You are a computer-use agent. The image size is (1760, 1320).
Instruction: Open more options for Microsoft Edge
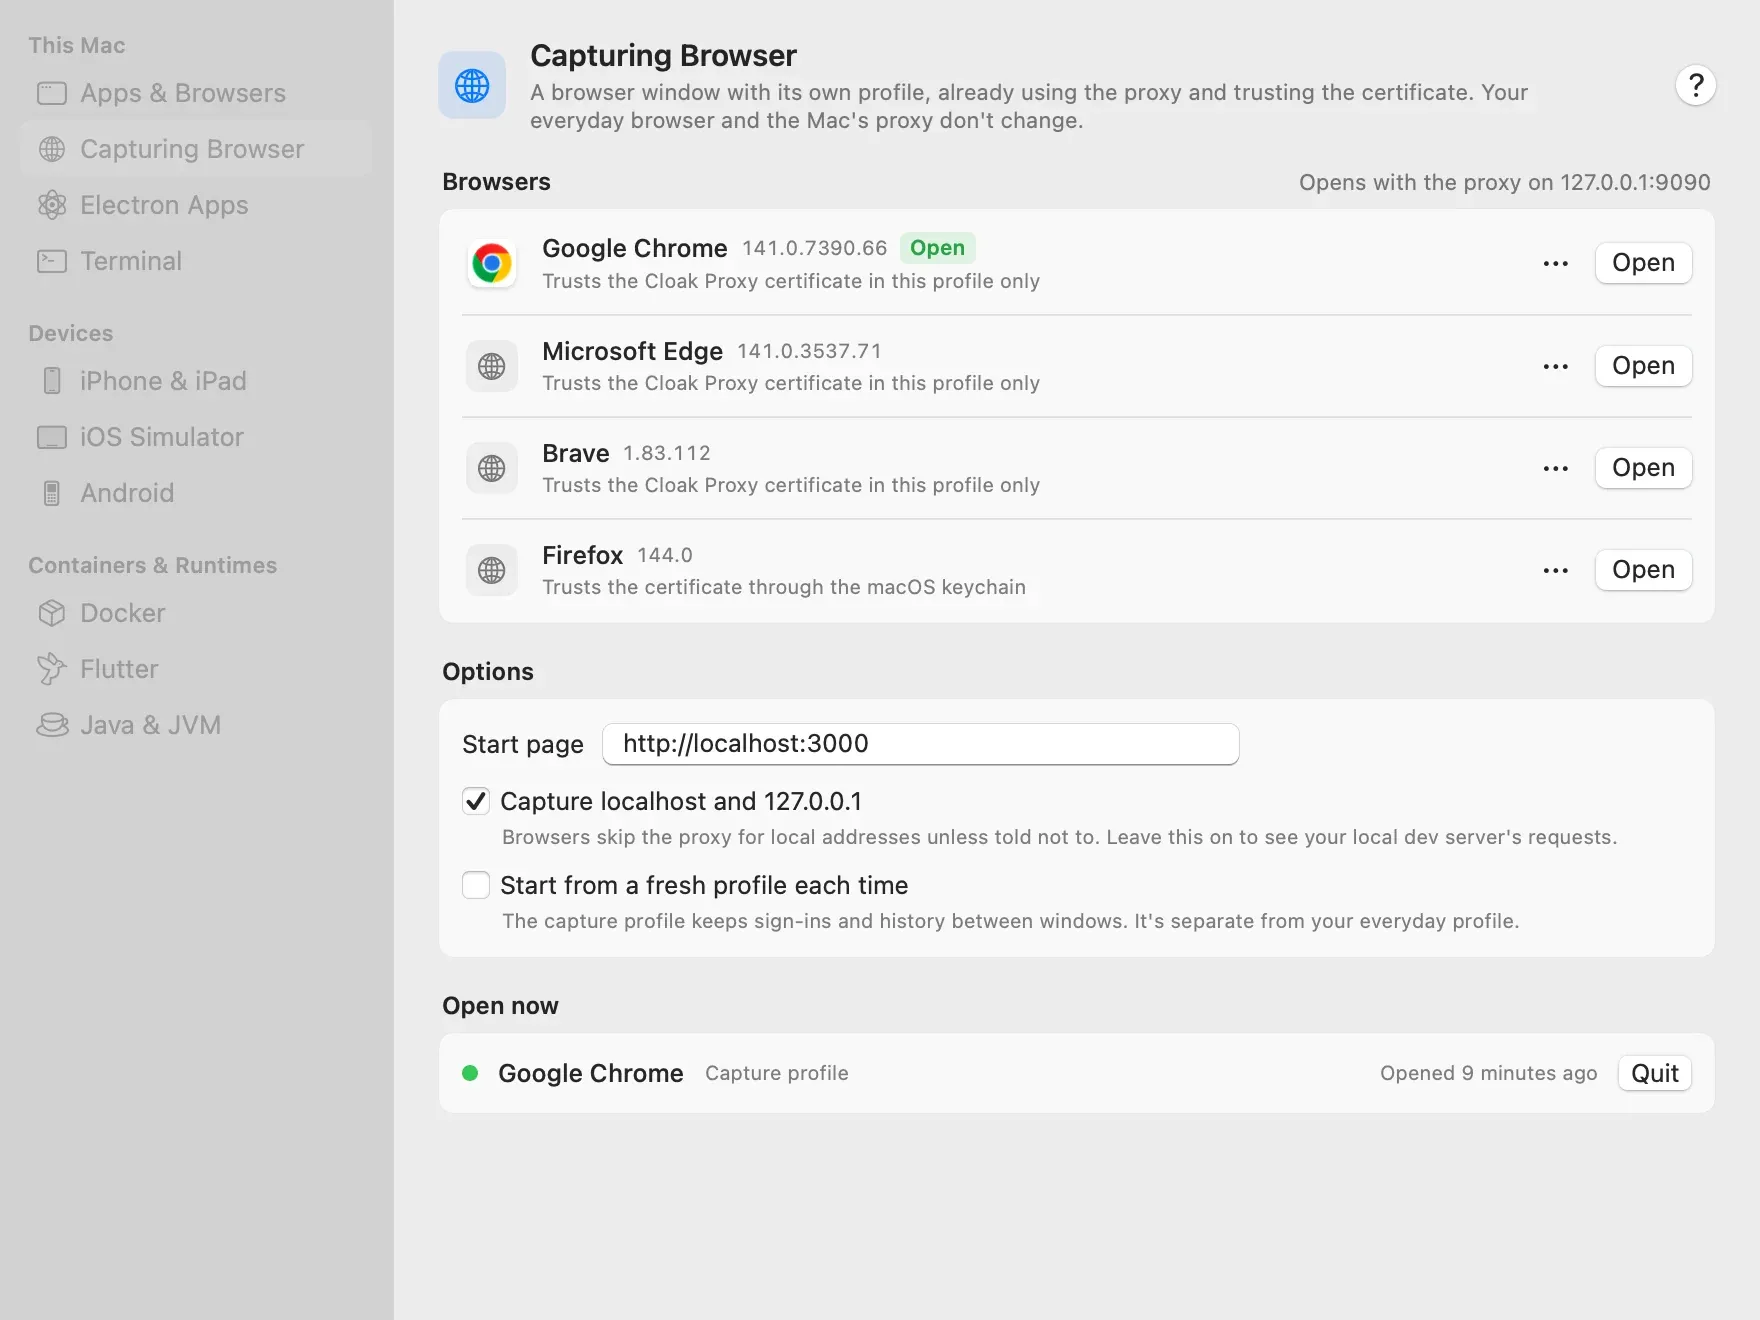[x=1556, y=366]
